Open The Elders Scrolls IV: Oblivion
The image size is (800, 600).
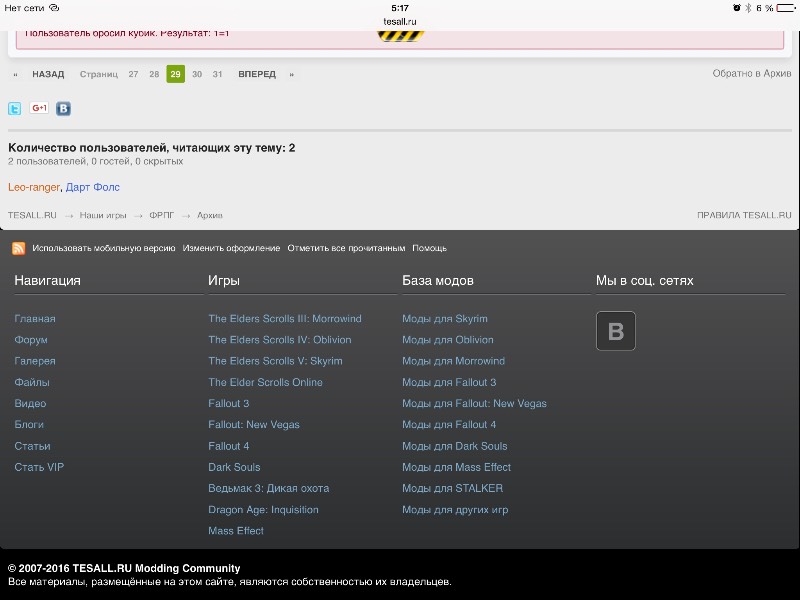pos(280,340)
